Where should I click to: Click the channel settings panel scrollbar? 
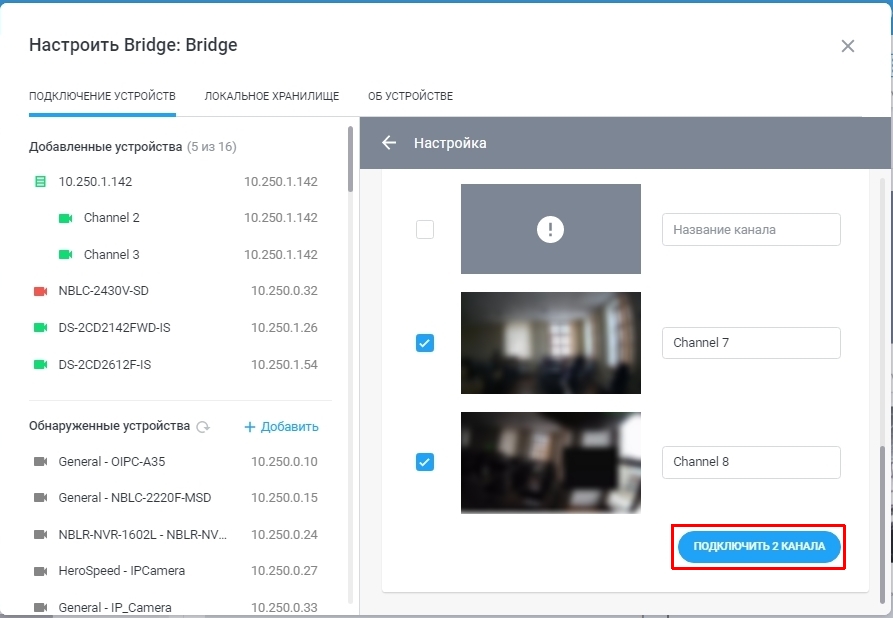pos(883,524)
